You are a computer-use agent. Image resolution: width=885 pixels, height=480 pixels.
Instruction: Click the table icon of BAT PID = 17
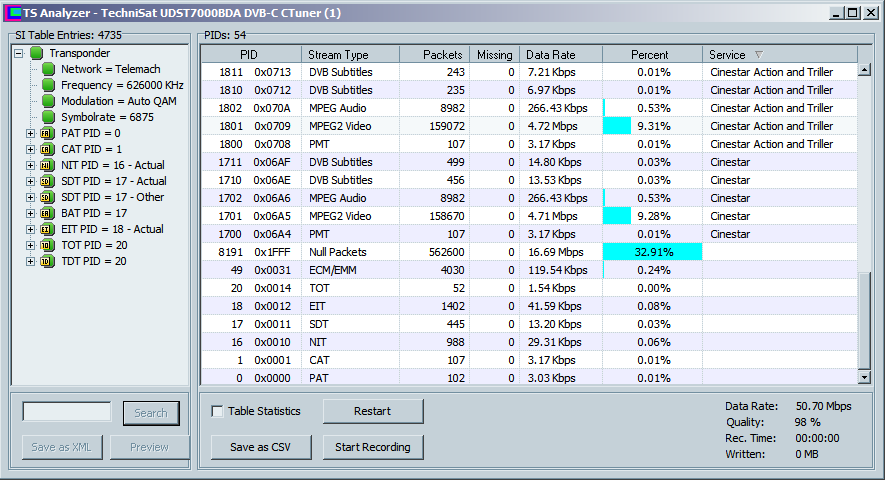pos(47,213)
